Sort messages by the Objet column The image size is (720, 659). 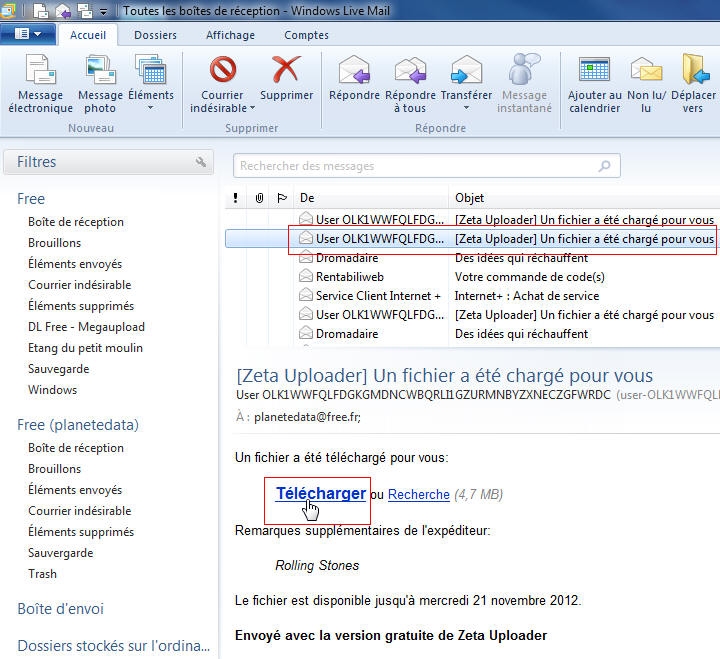click(x=584, y=198)
